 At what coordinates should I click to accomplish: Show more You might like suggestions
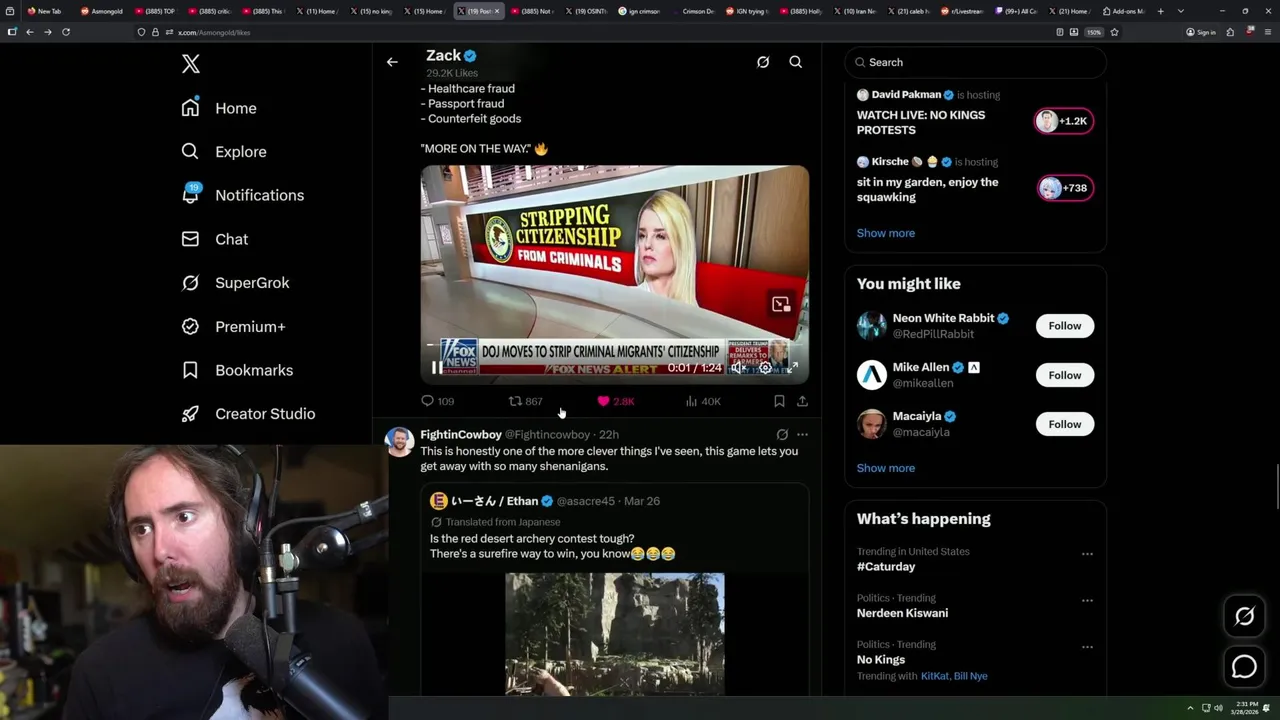[x=885, y=468]
